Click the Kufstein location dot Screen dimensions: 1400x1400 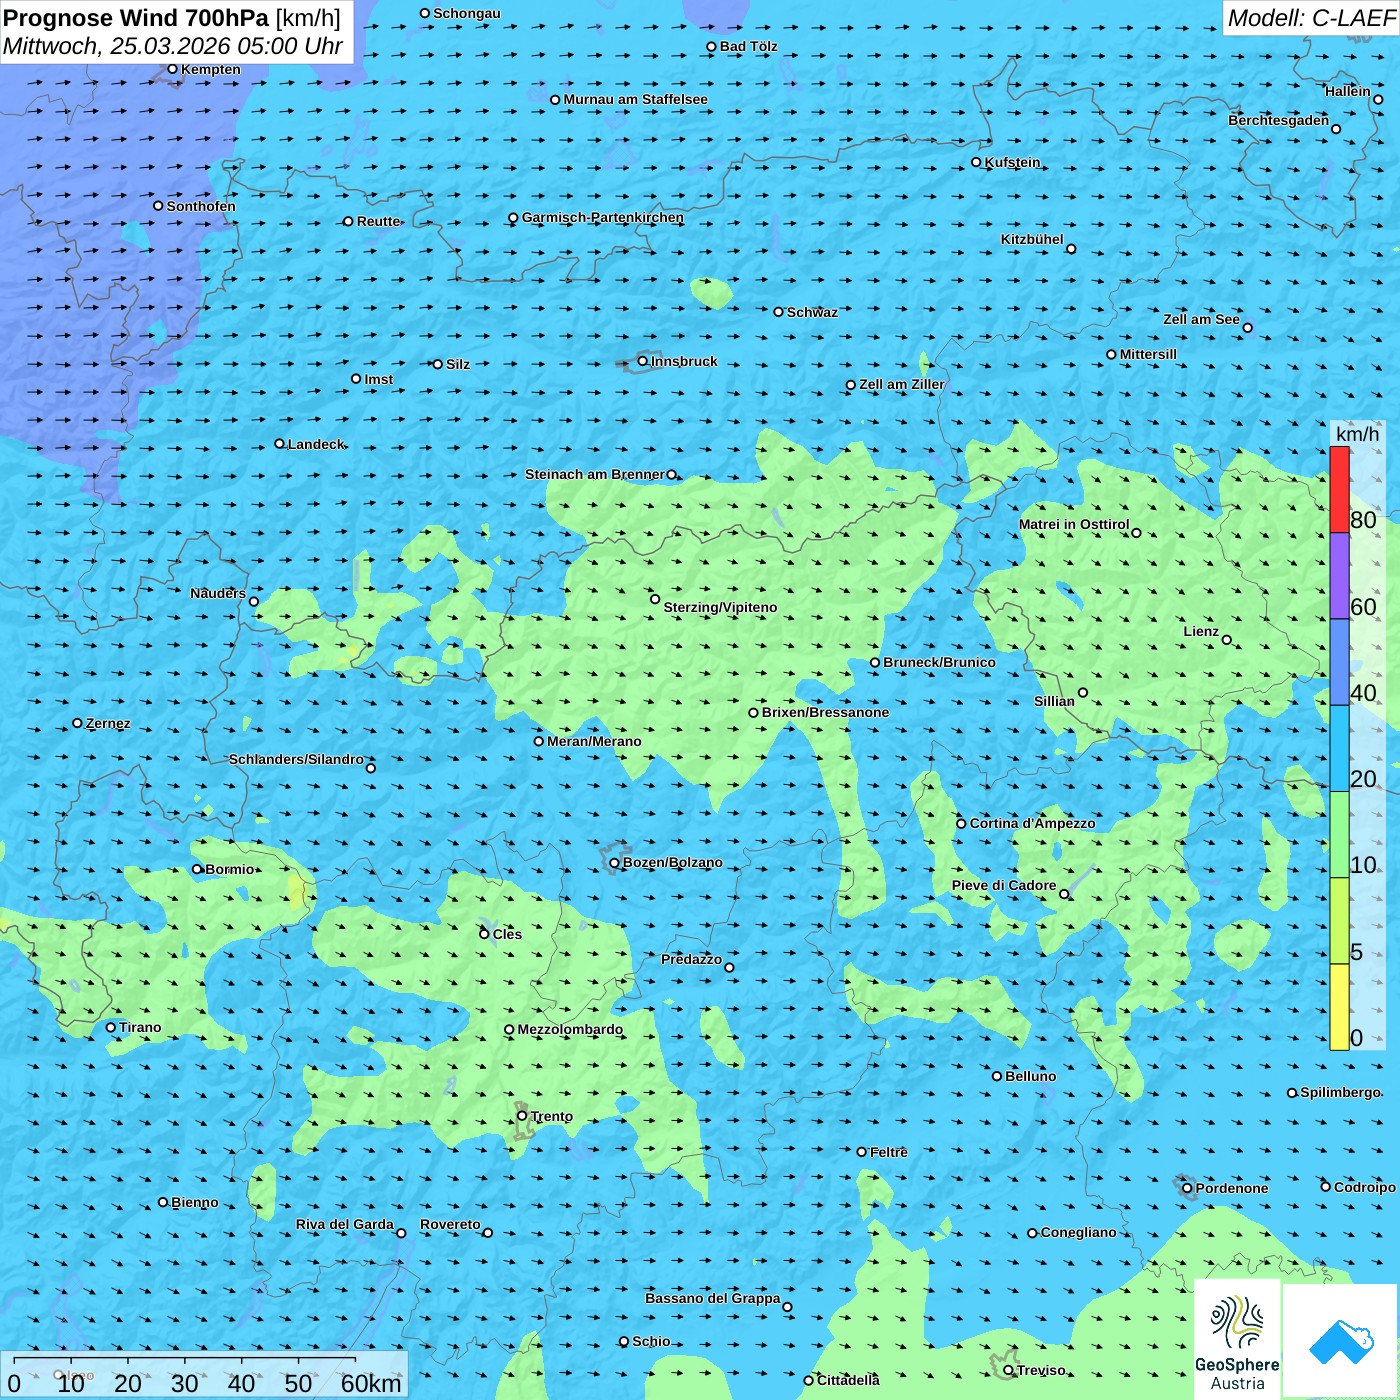(x=976, y=162)
